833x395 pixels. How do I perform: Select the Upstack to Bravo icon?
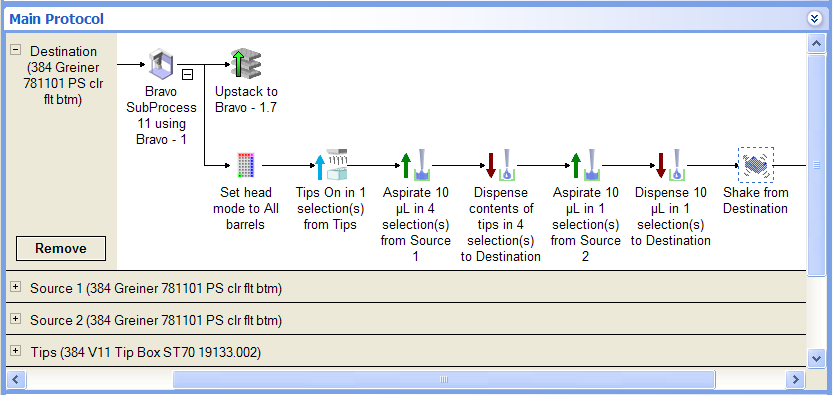point(246,64)
